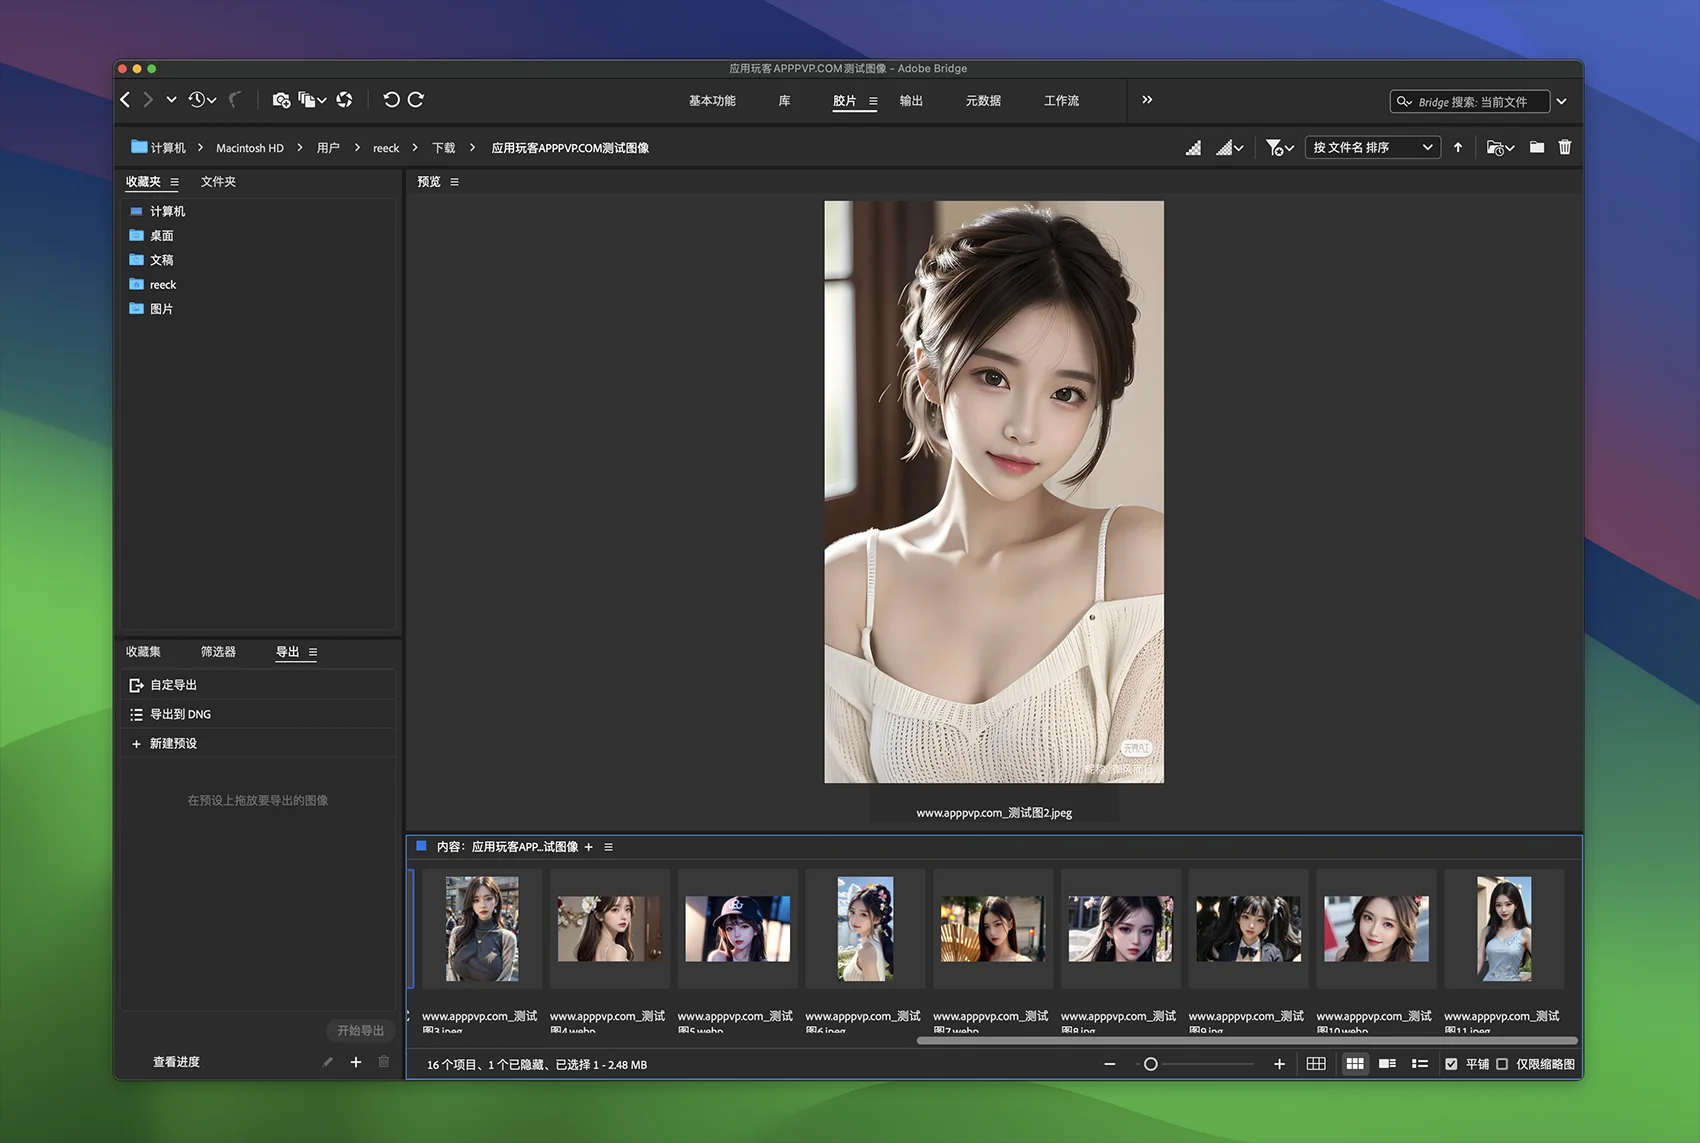Open the refine/batch files tool menu

point(312,99)
